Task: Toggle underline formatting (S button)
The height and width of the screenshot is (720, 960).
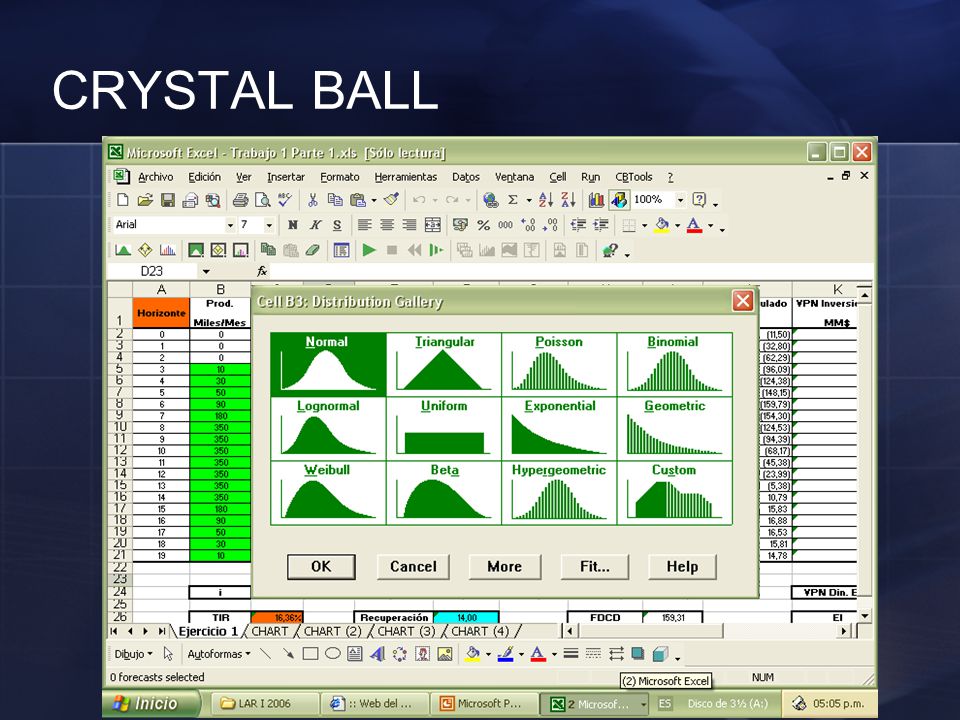Action: point(337,225)
